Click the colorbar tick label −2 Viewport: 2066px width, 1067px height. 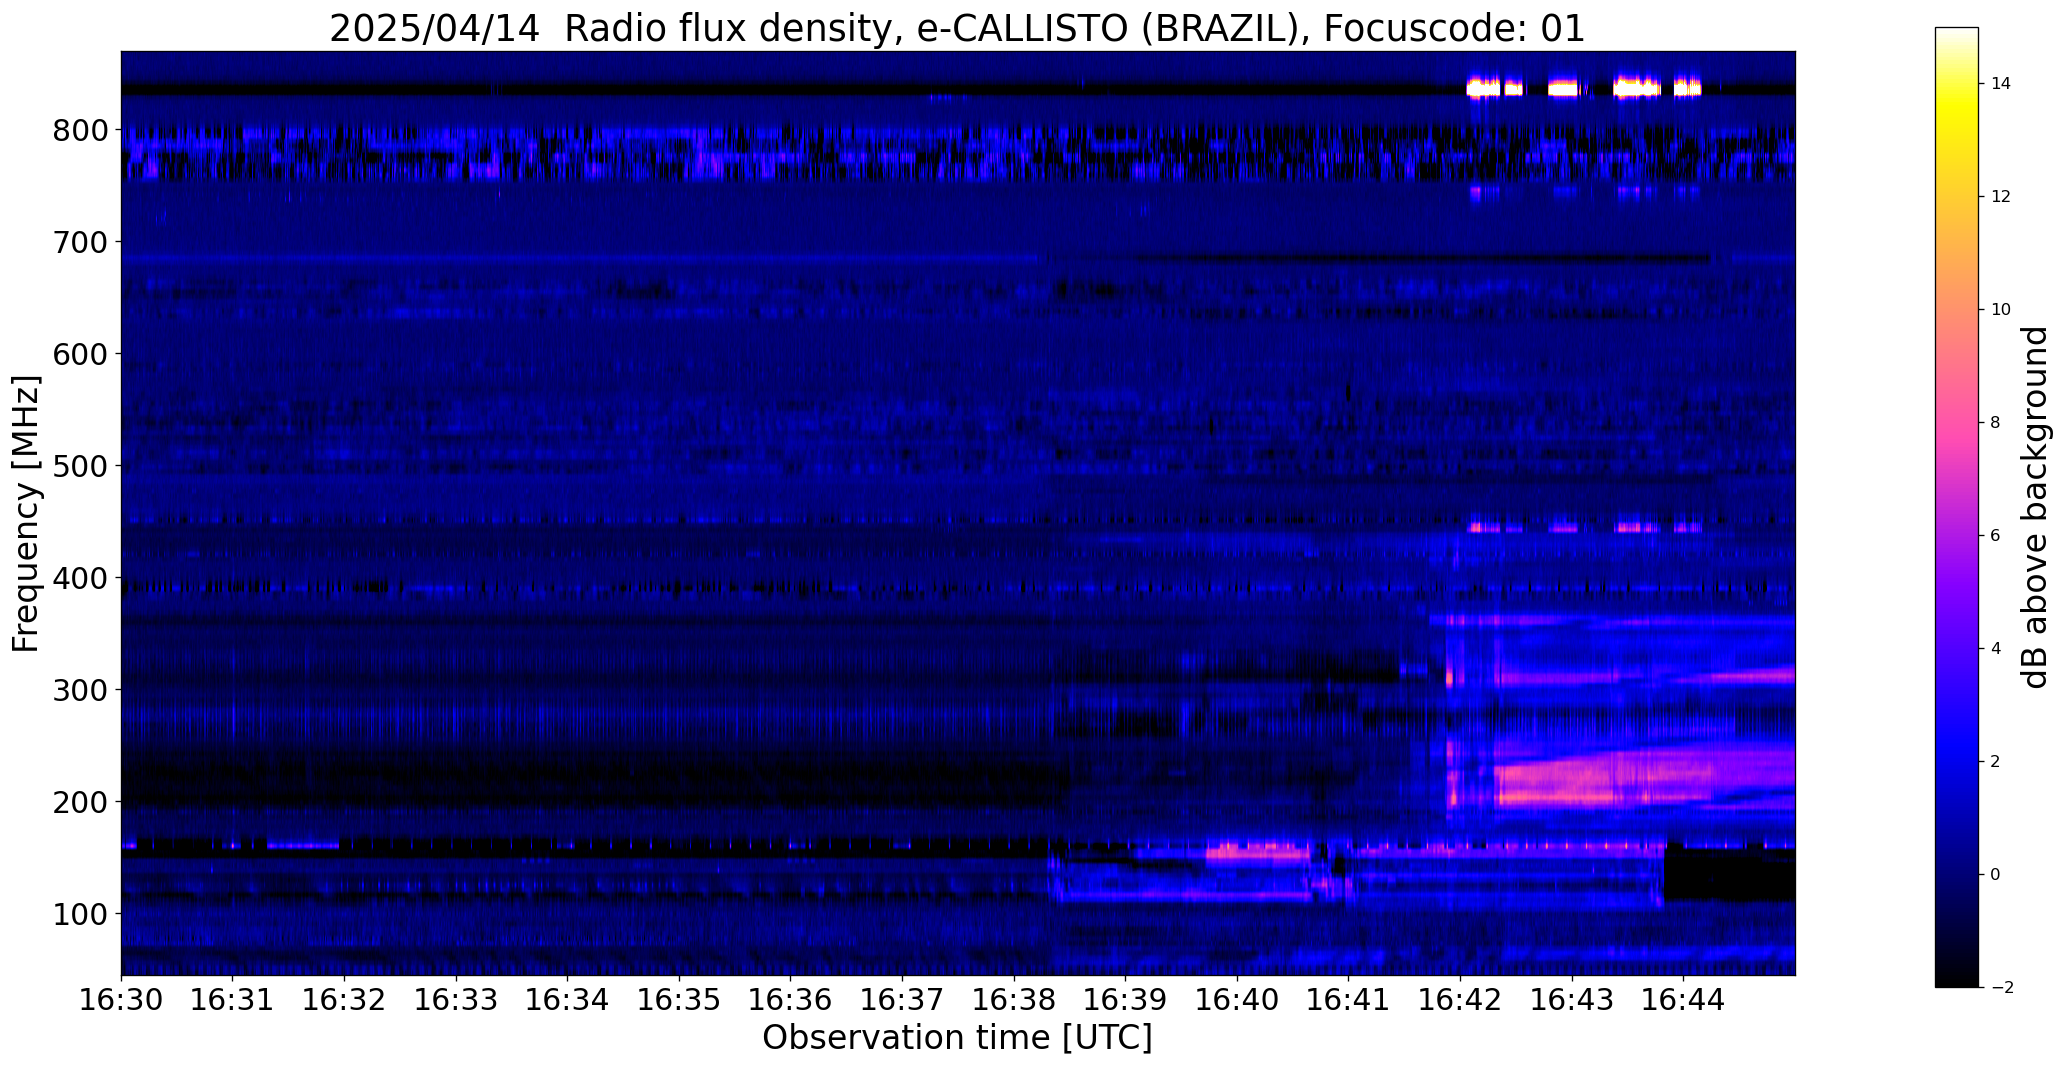[2002, 988]
